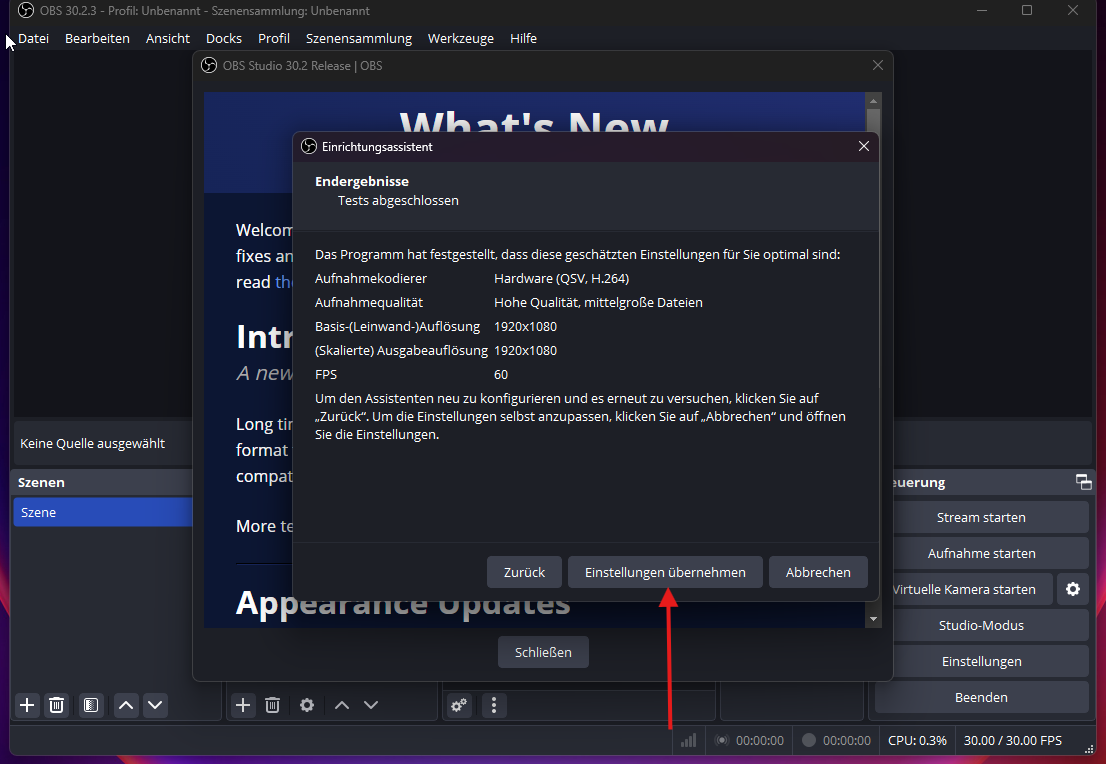Click the 1920x1080 value for Basis-(Leinwand-)Auflösung

[525, 327]
